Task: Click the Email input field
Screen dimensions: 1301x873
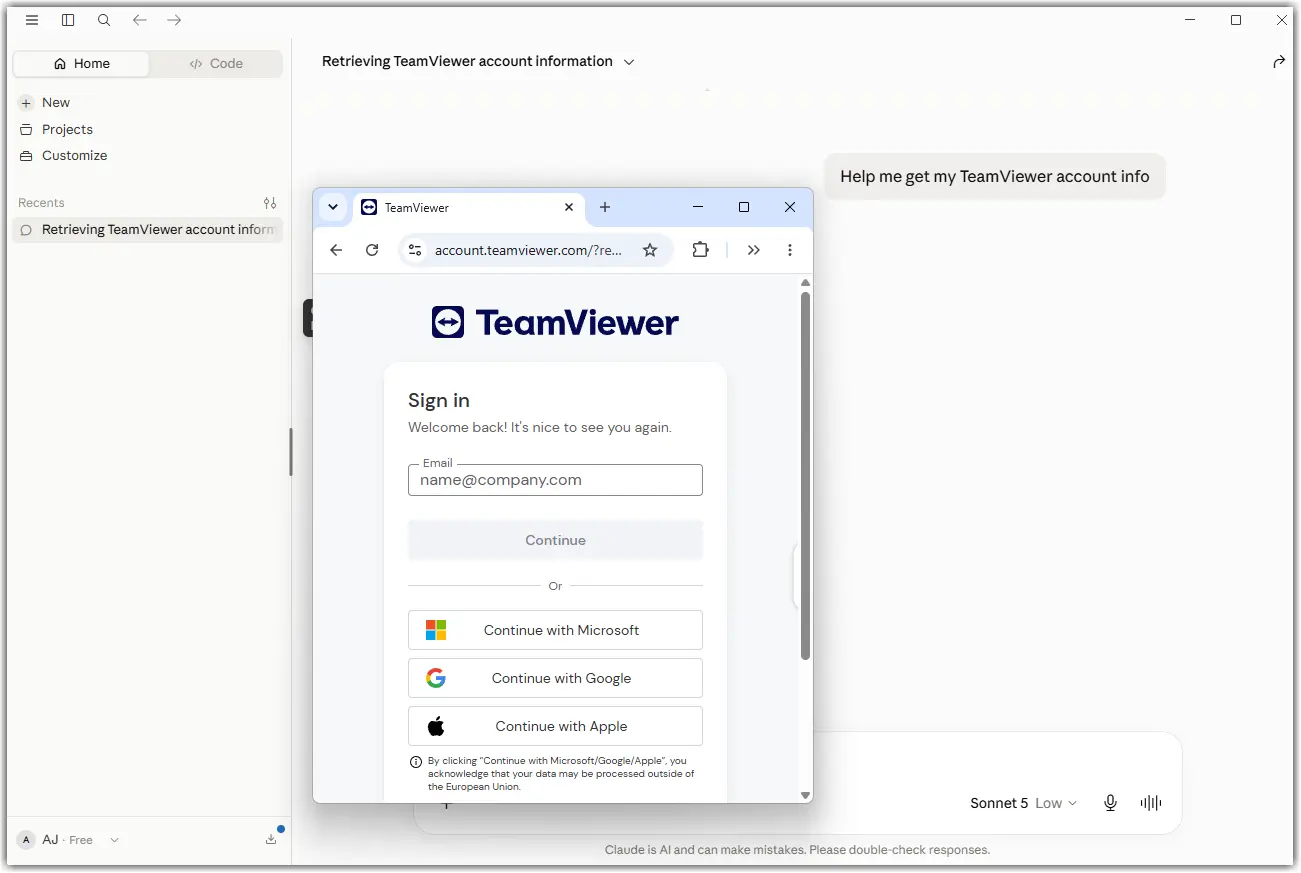Action: (x=555, y=480)
